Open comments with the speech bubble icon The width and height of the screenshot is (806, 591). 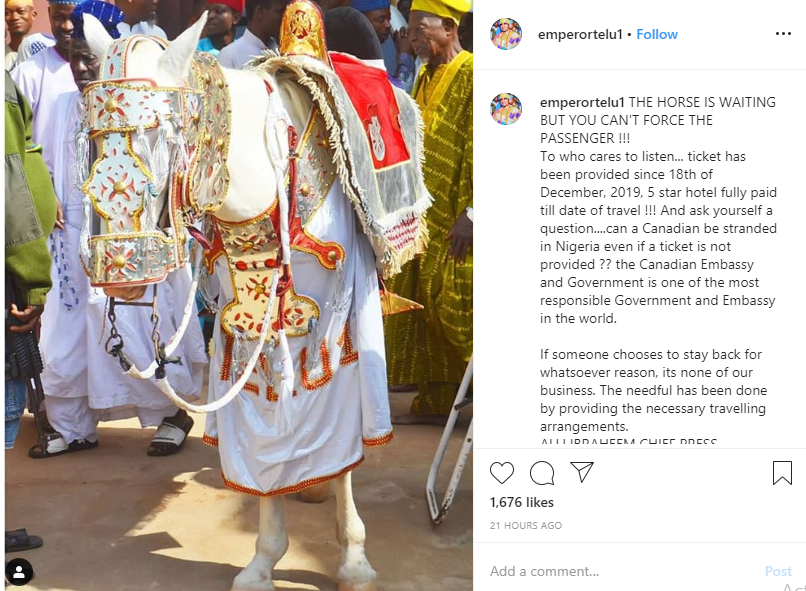542,473
